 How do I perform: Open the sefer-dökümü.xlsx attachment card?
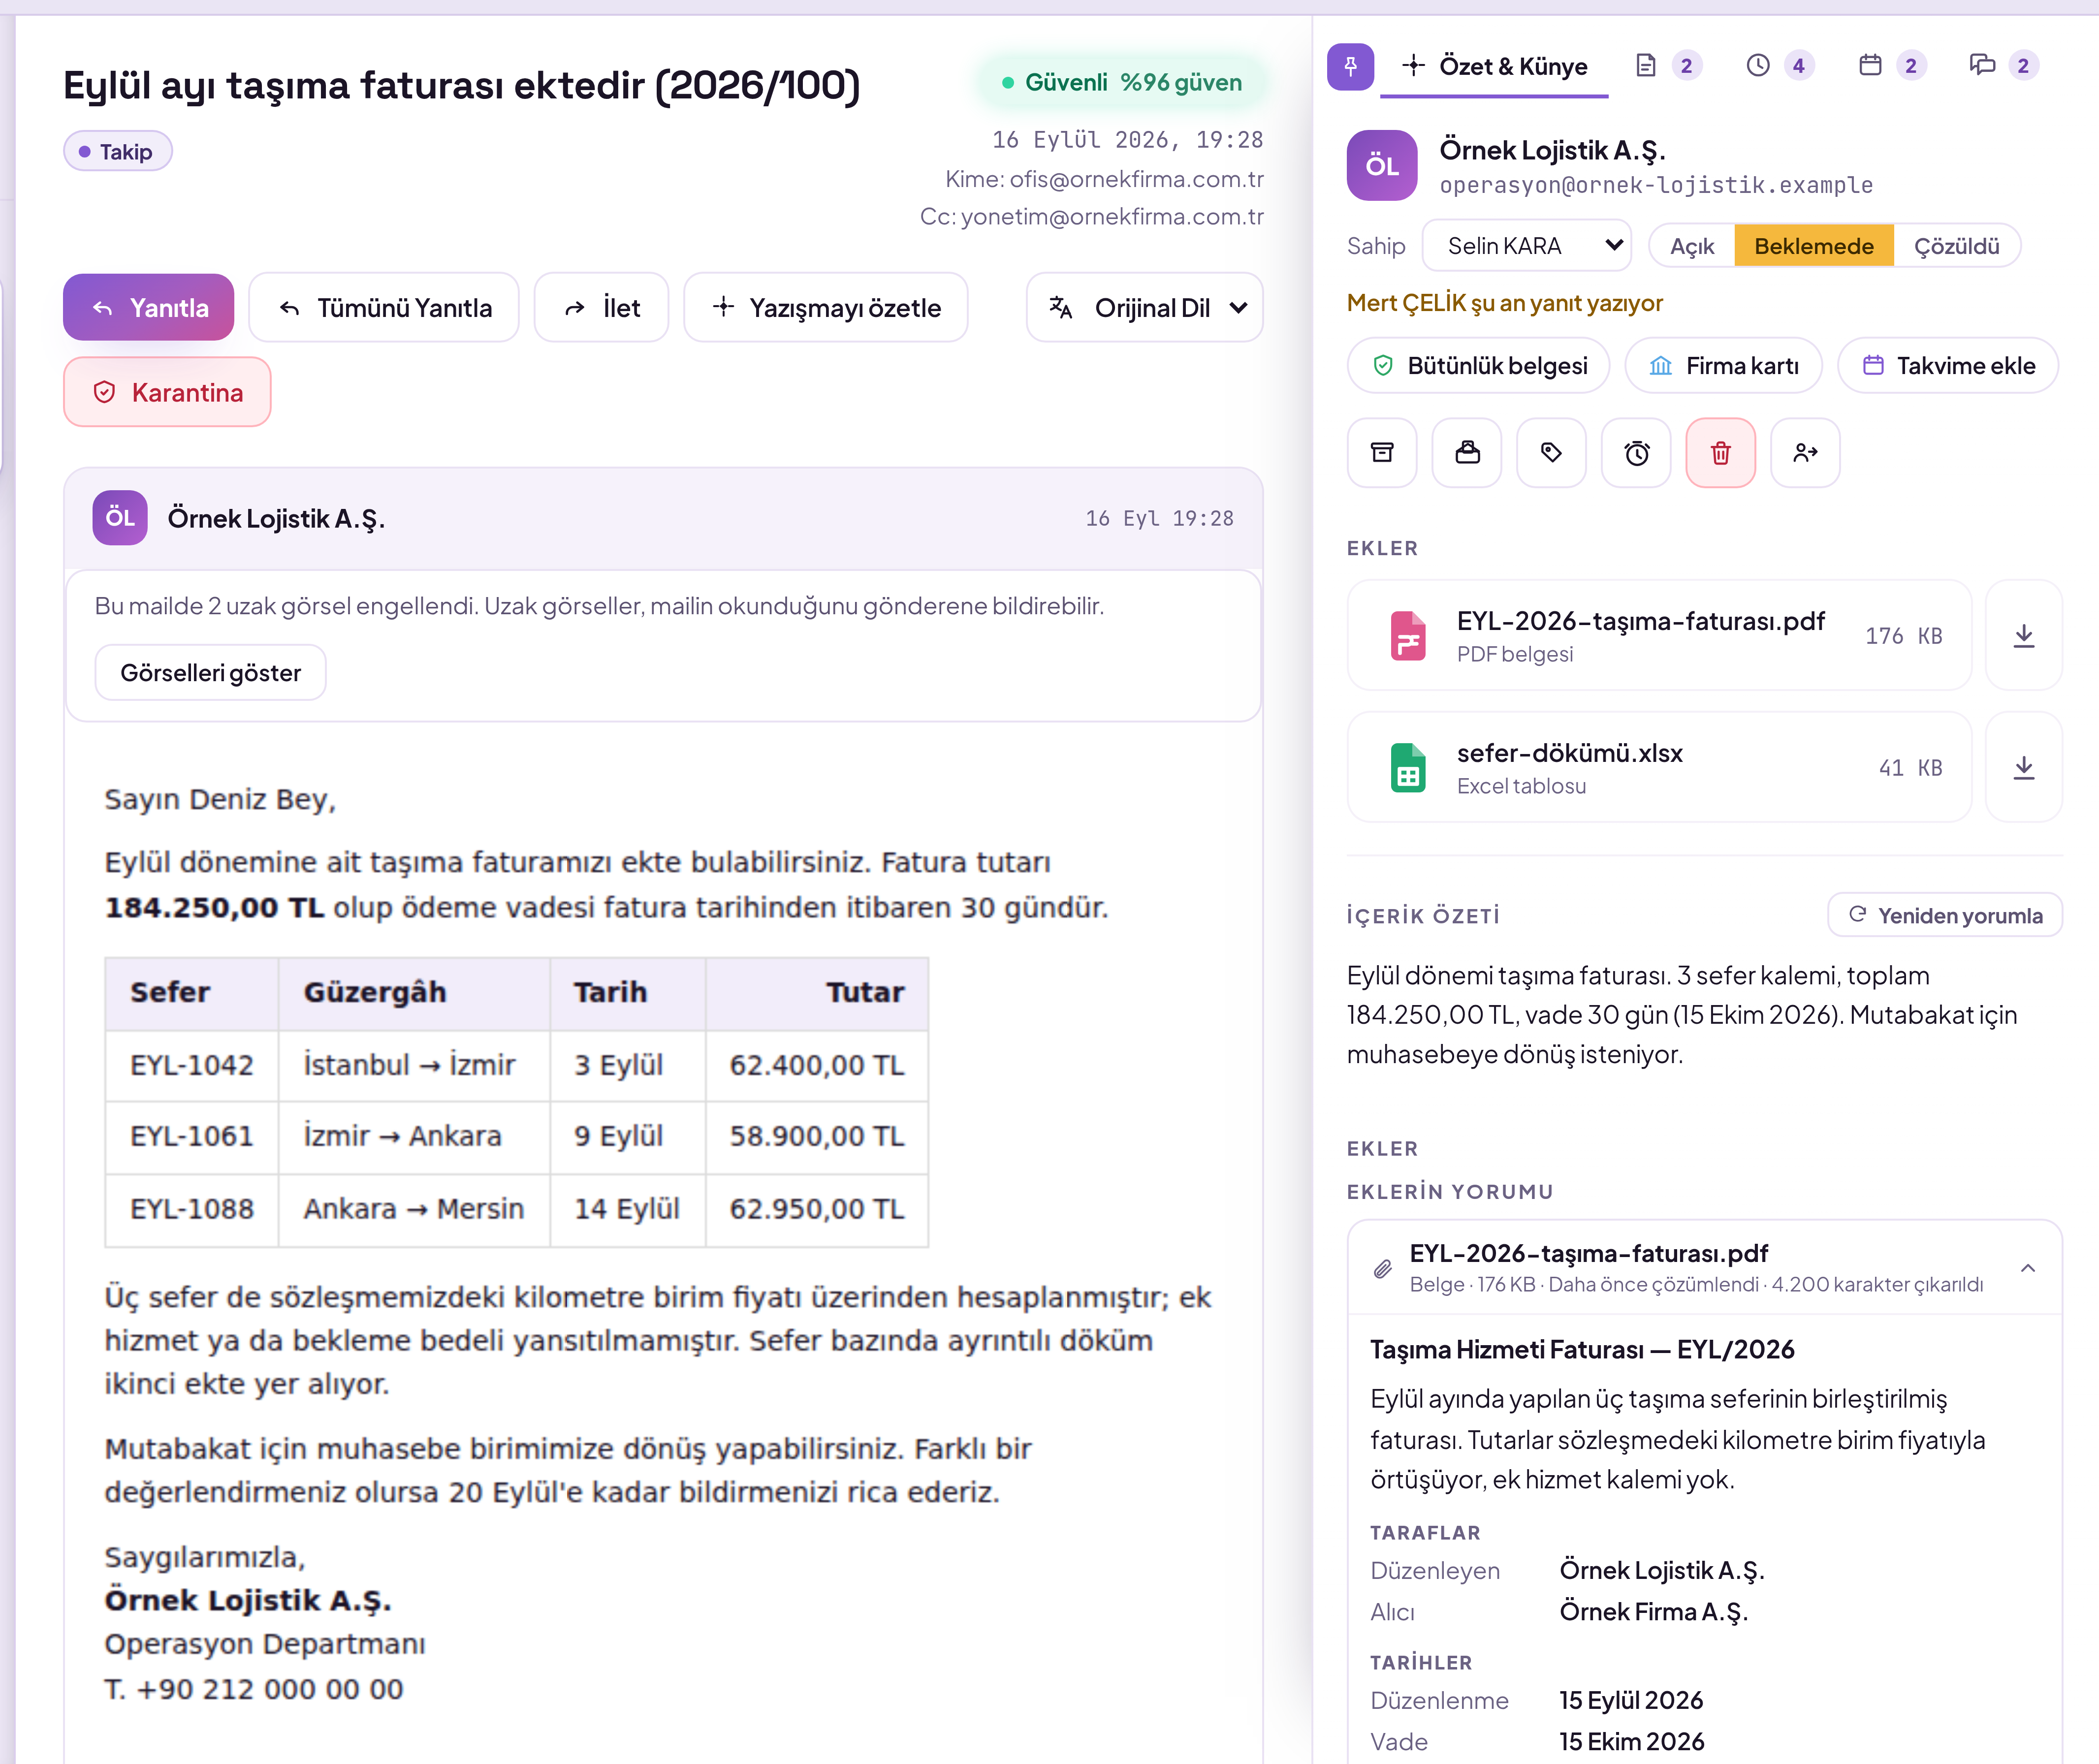1659,767
